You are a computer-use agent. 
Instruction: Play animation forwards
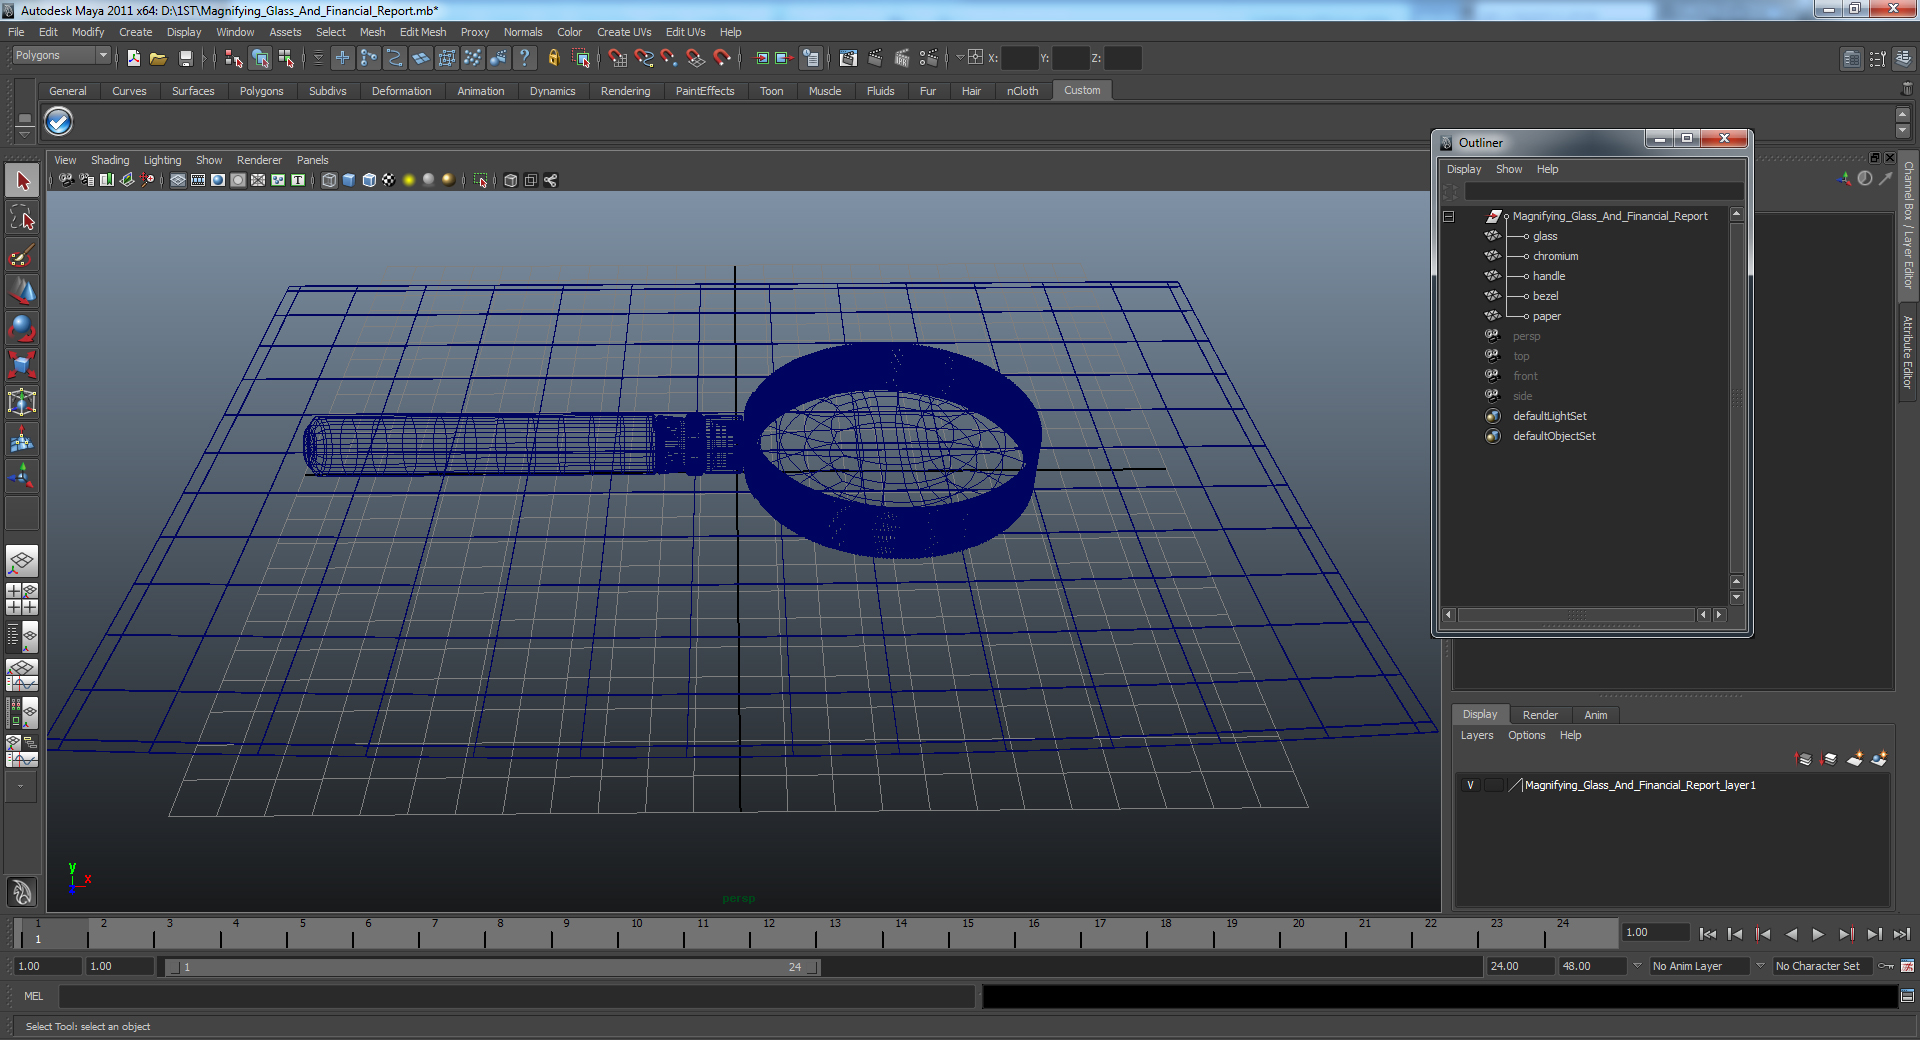[x=1818, y=934]
